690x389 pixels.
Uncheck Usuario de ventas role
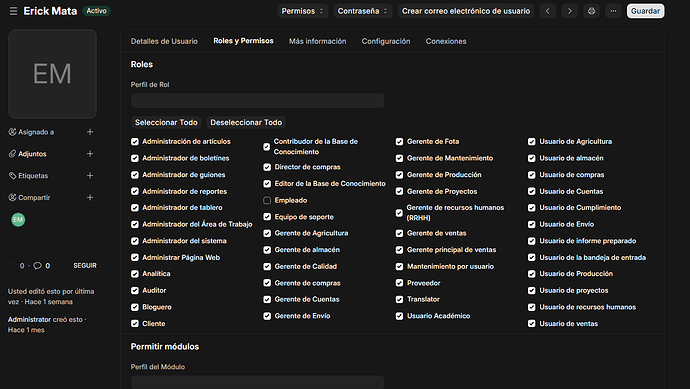pyautogui.click(x=532, y=324)
